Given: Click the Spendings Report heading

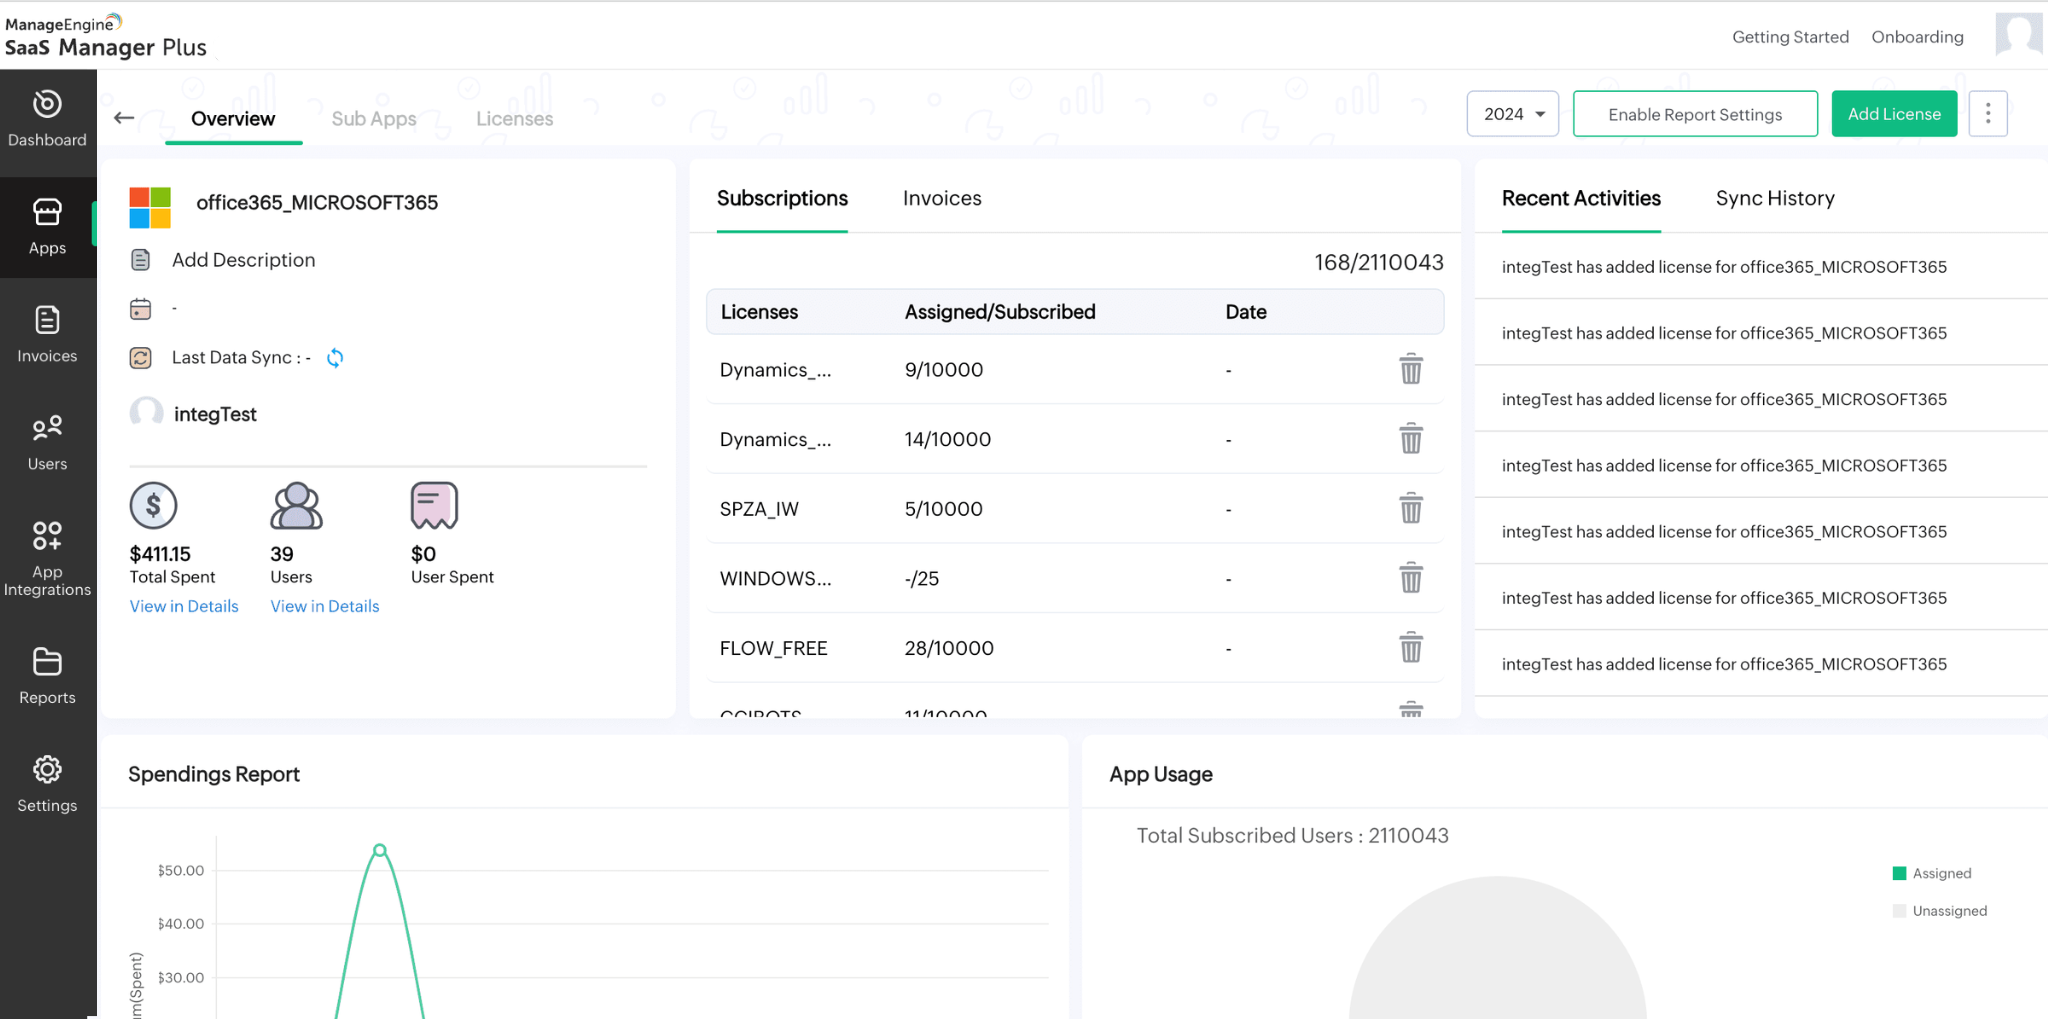Looking at the screenshot, I should [214, 774].
